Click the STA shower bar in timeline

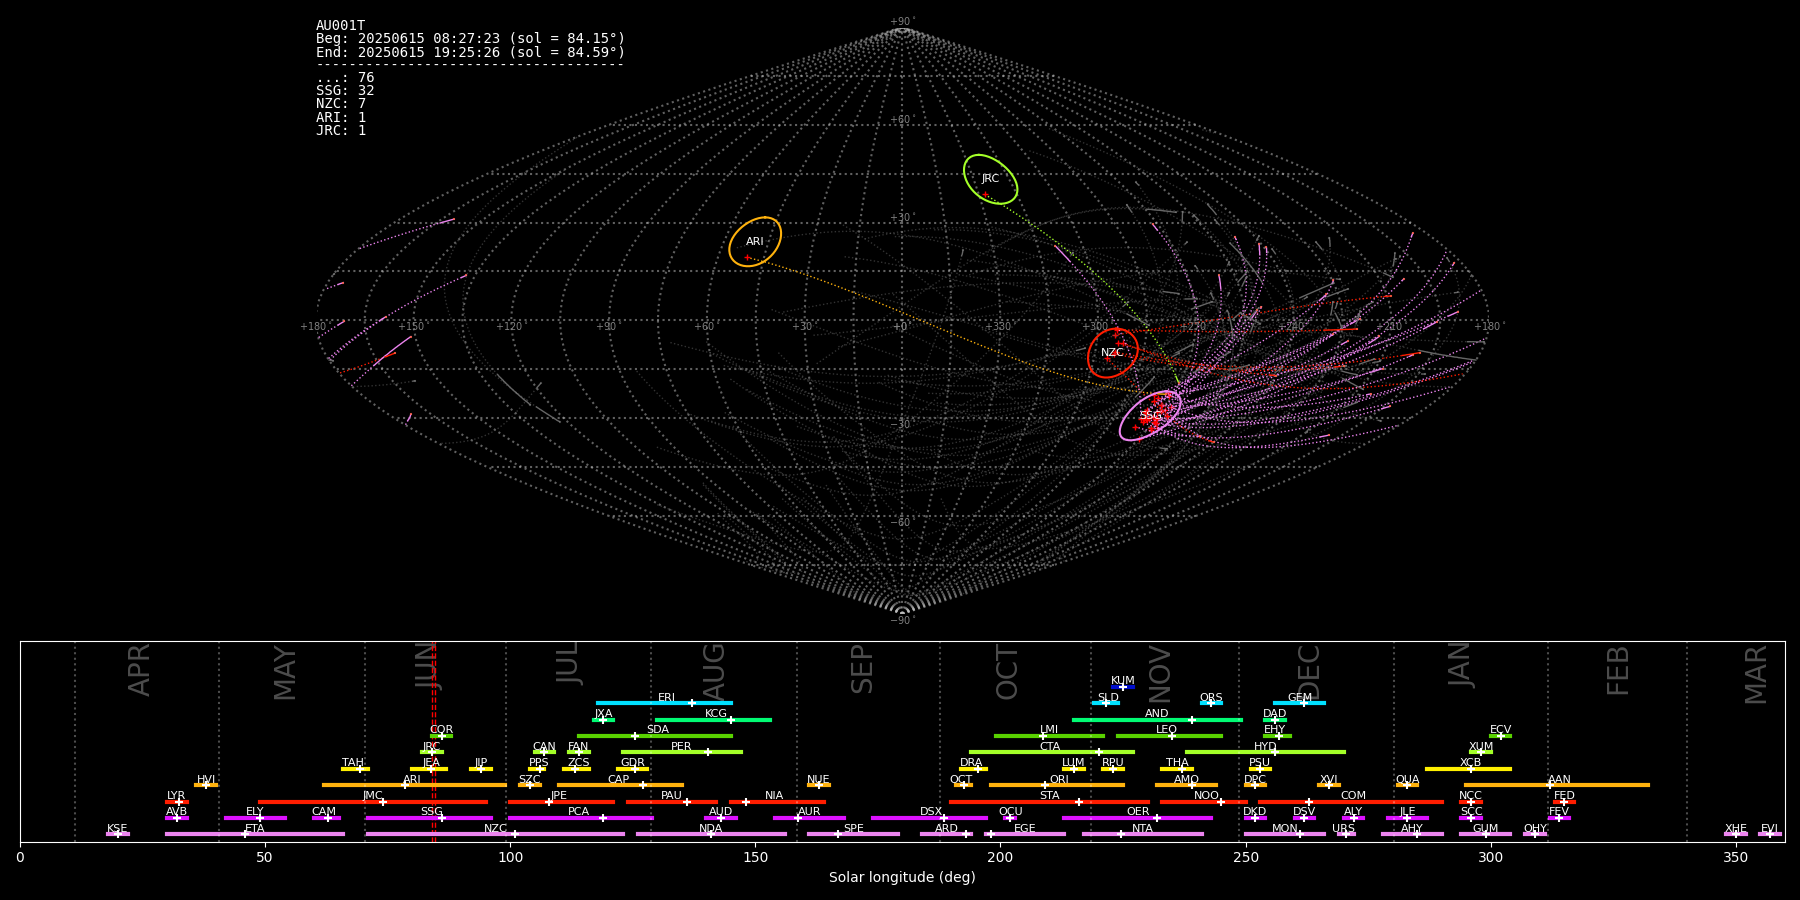pyautogui.click(x=1049, y=802)
